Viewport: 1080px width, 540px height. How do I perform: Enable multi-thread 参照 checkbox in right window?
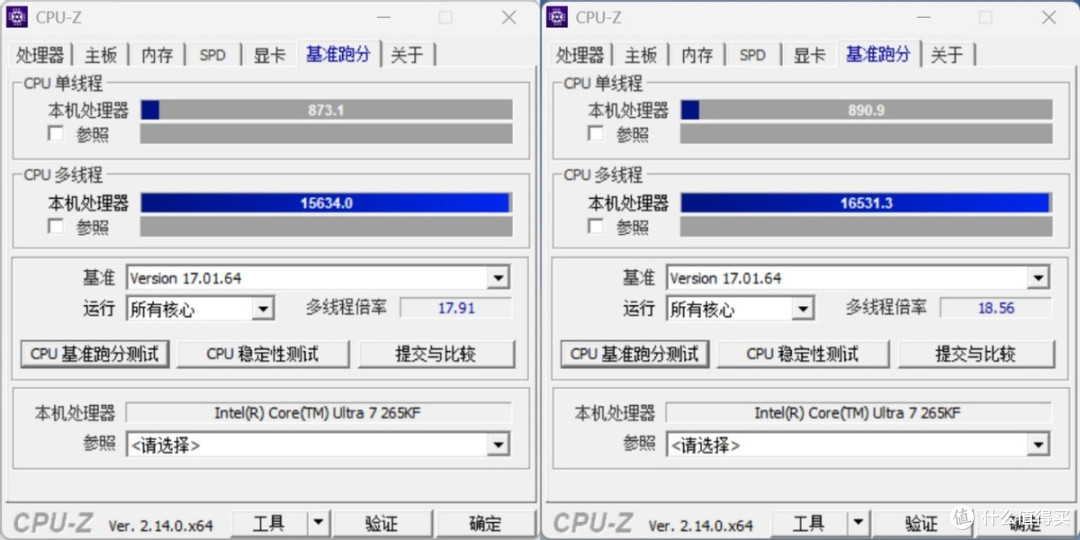[596, 226]
